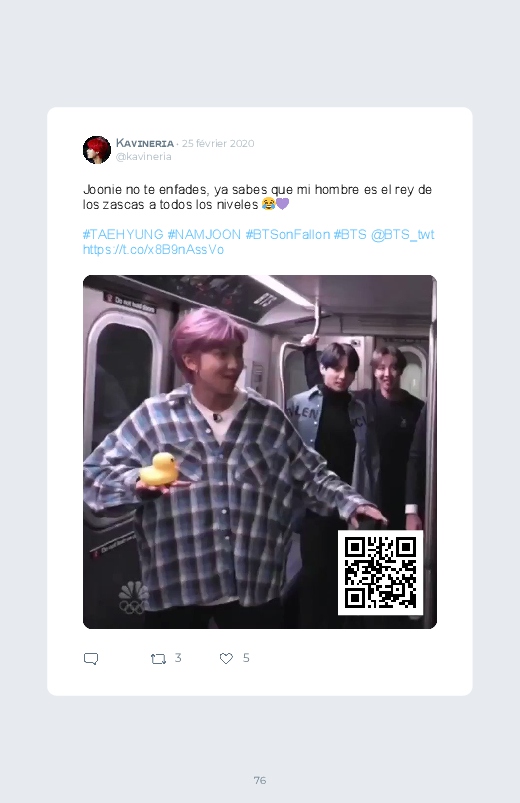Click the yellow rubber duck in video
520x803 pixels.
click(158, 469)
